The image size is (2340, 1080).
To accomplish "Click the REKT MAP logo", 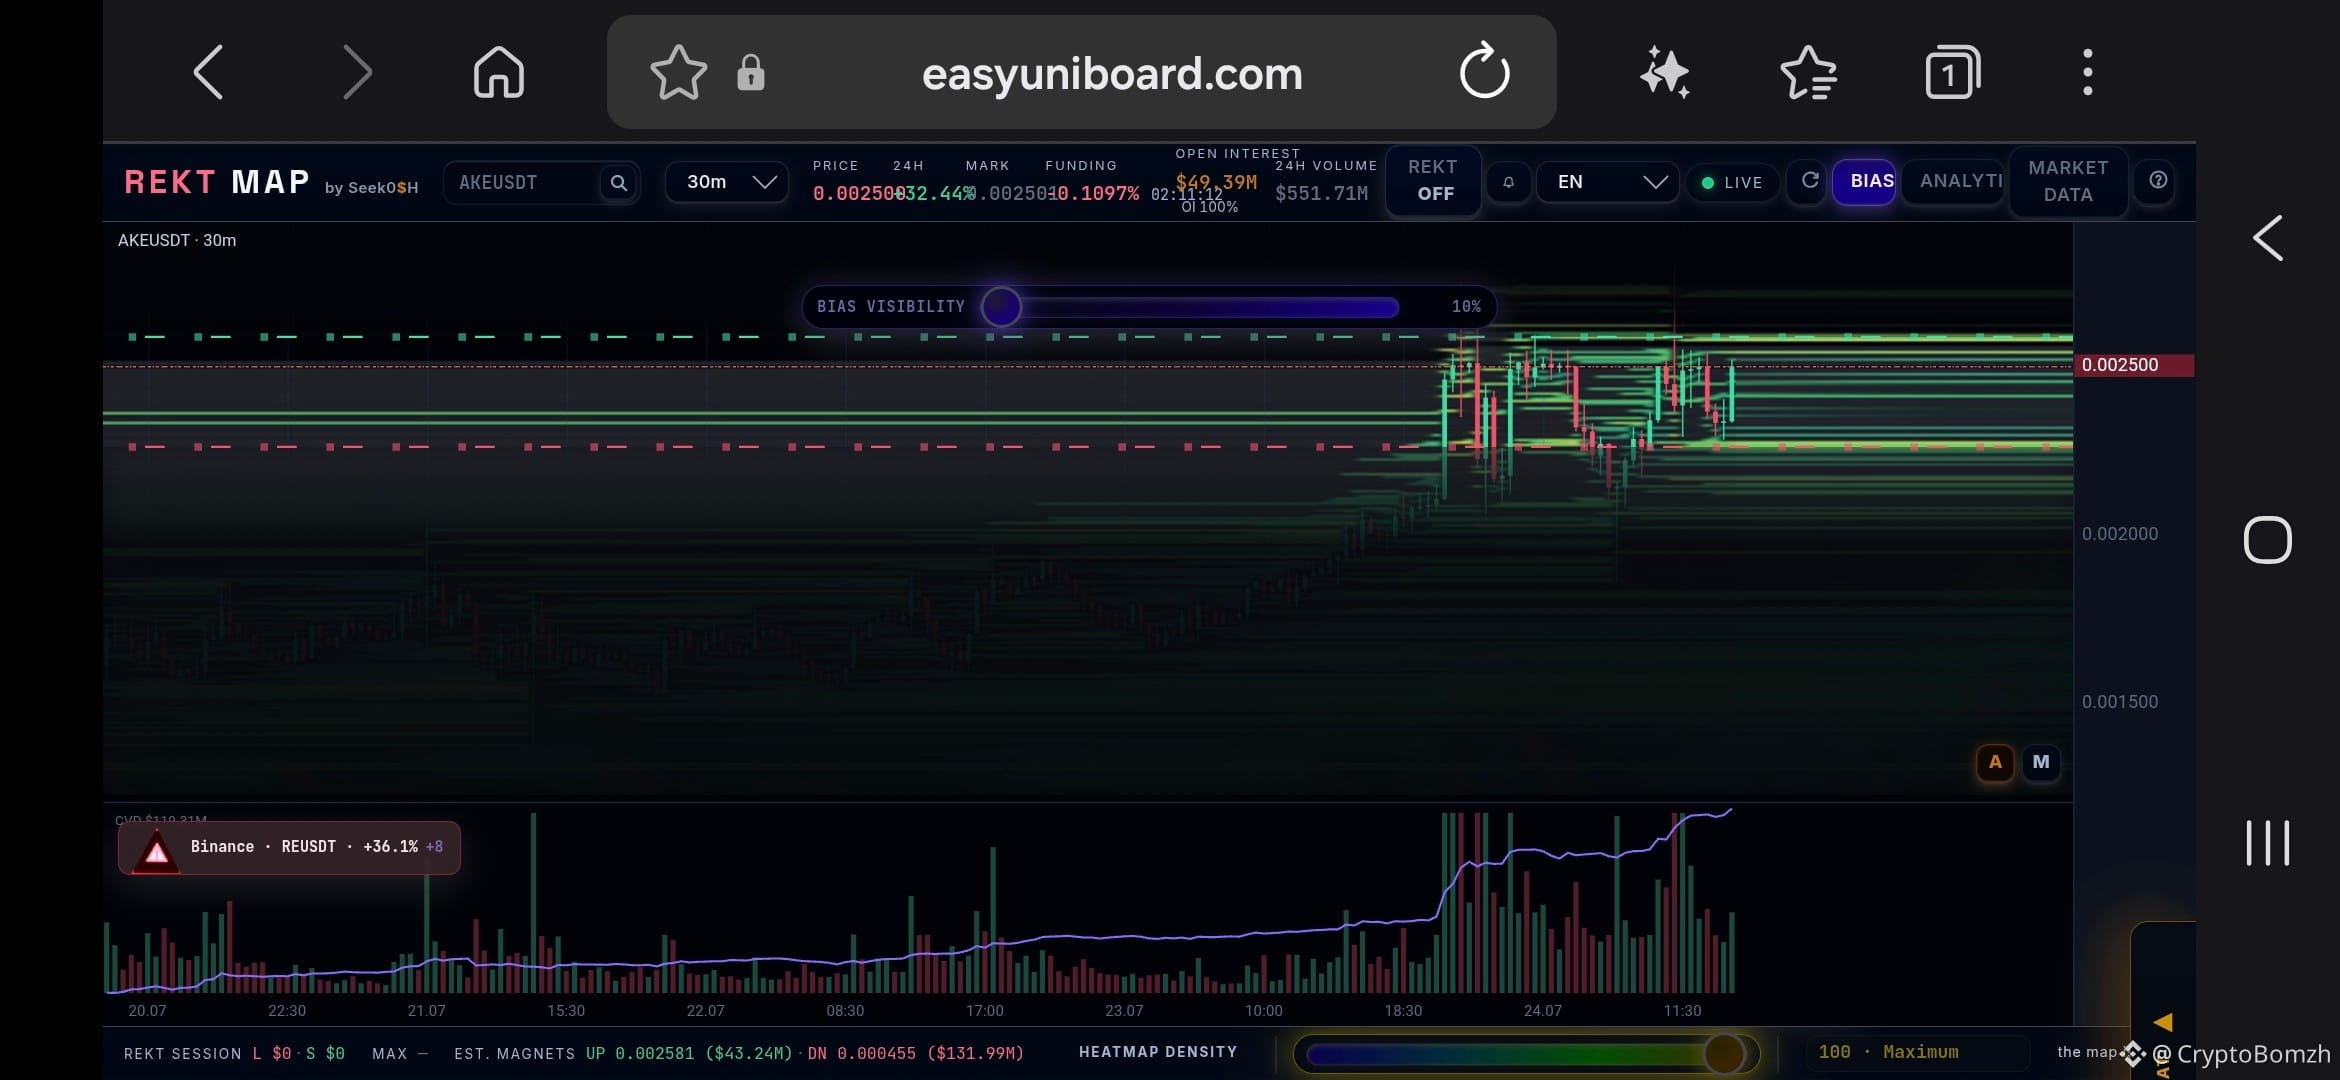I will [x=217, y=182].
